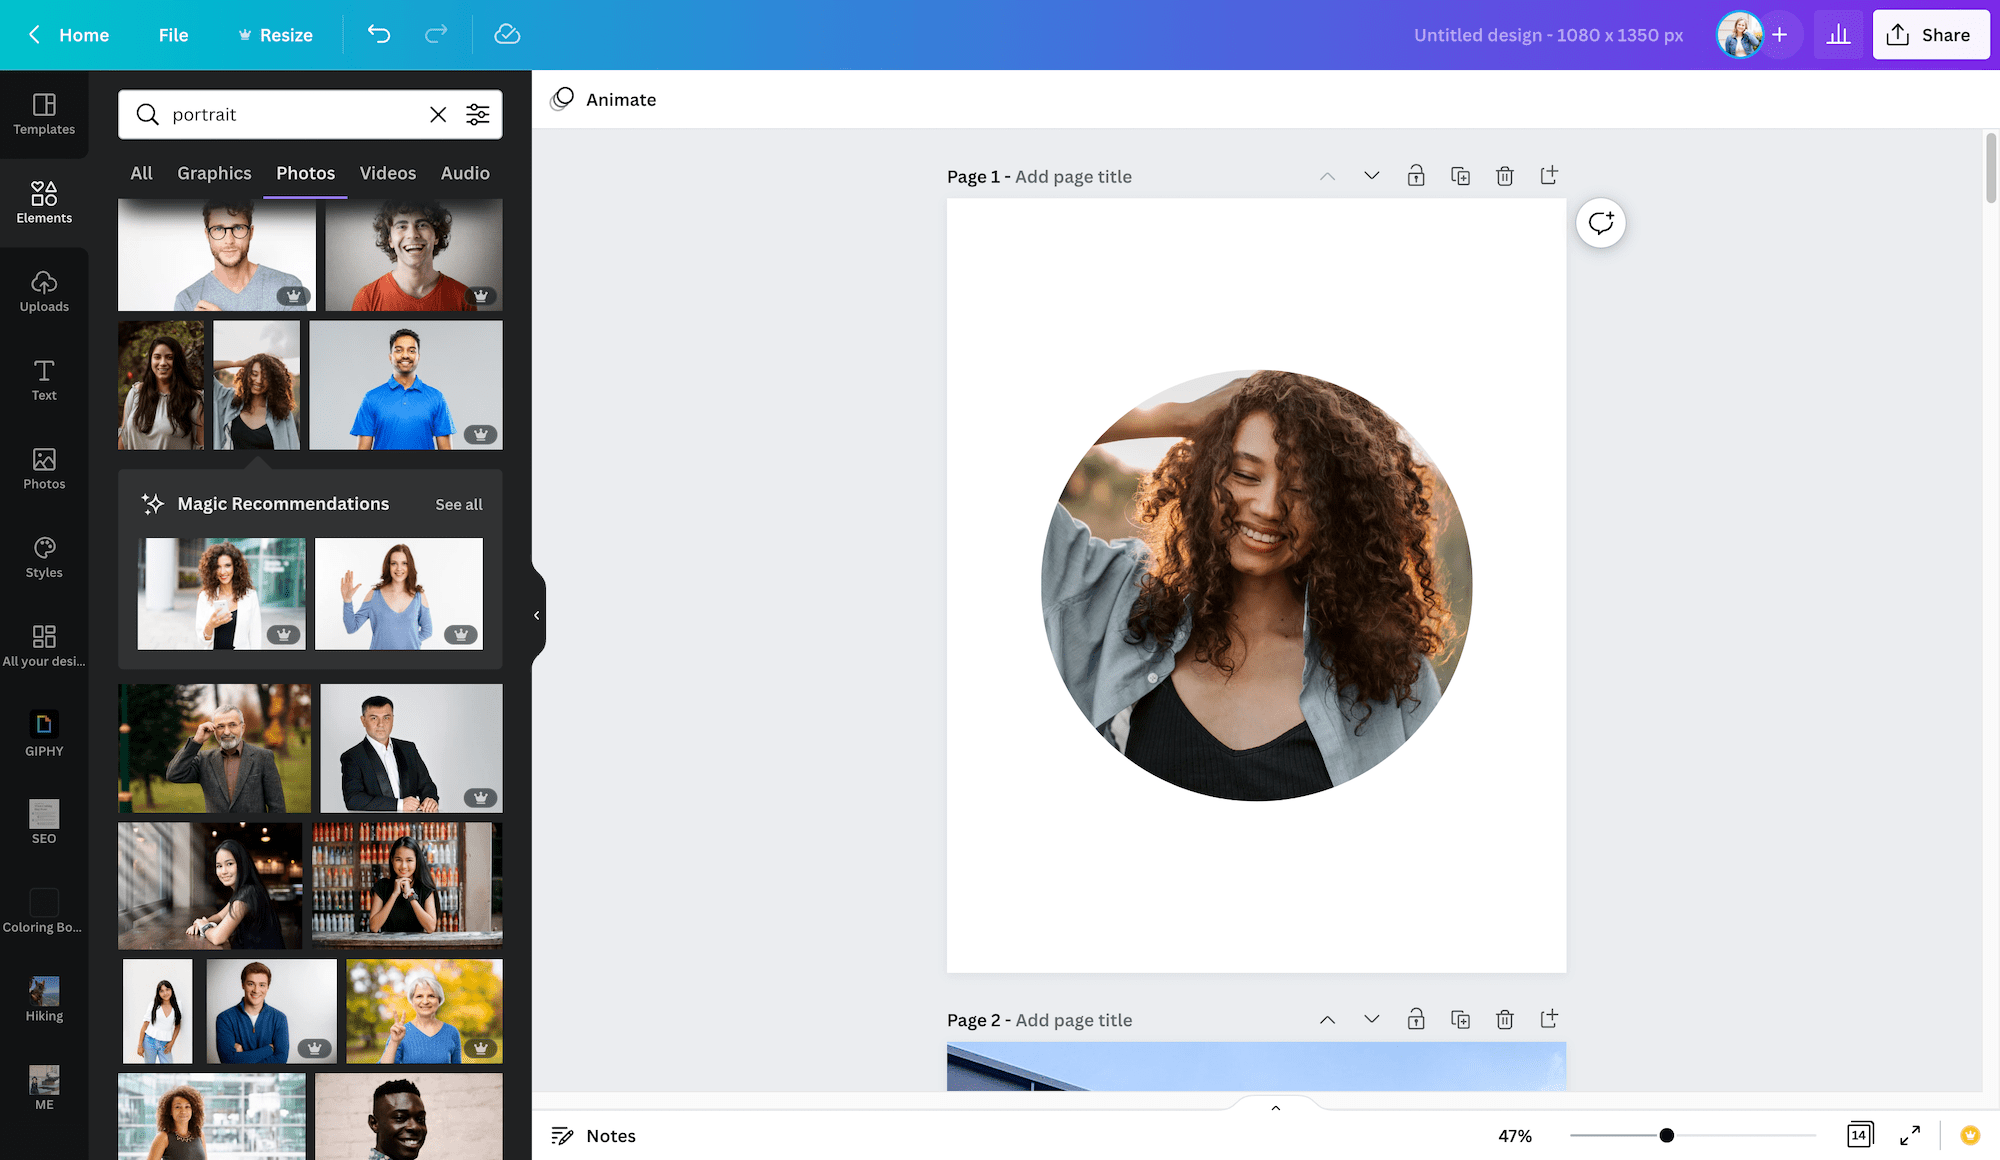Expand the page list with bottom chevron
Viewport: 2000px width, 1160px height.
click(1275, 1108)
